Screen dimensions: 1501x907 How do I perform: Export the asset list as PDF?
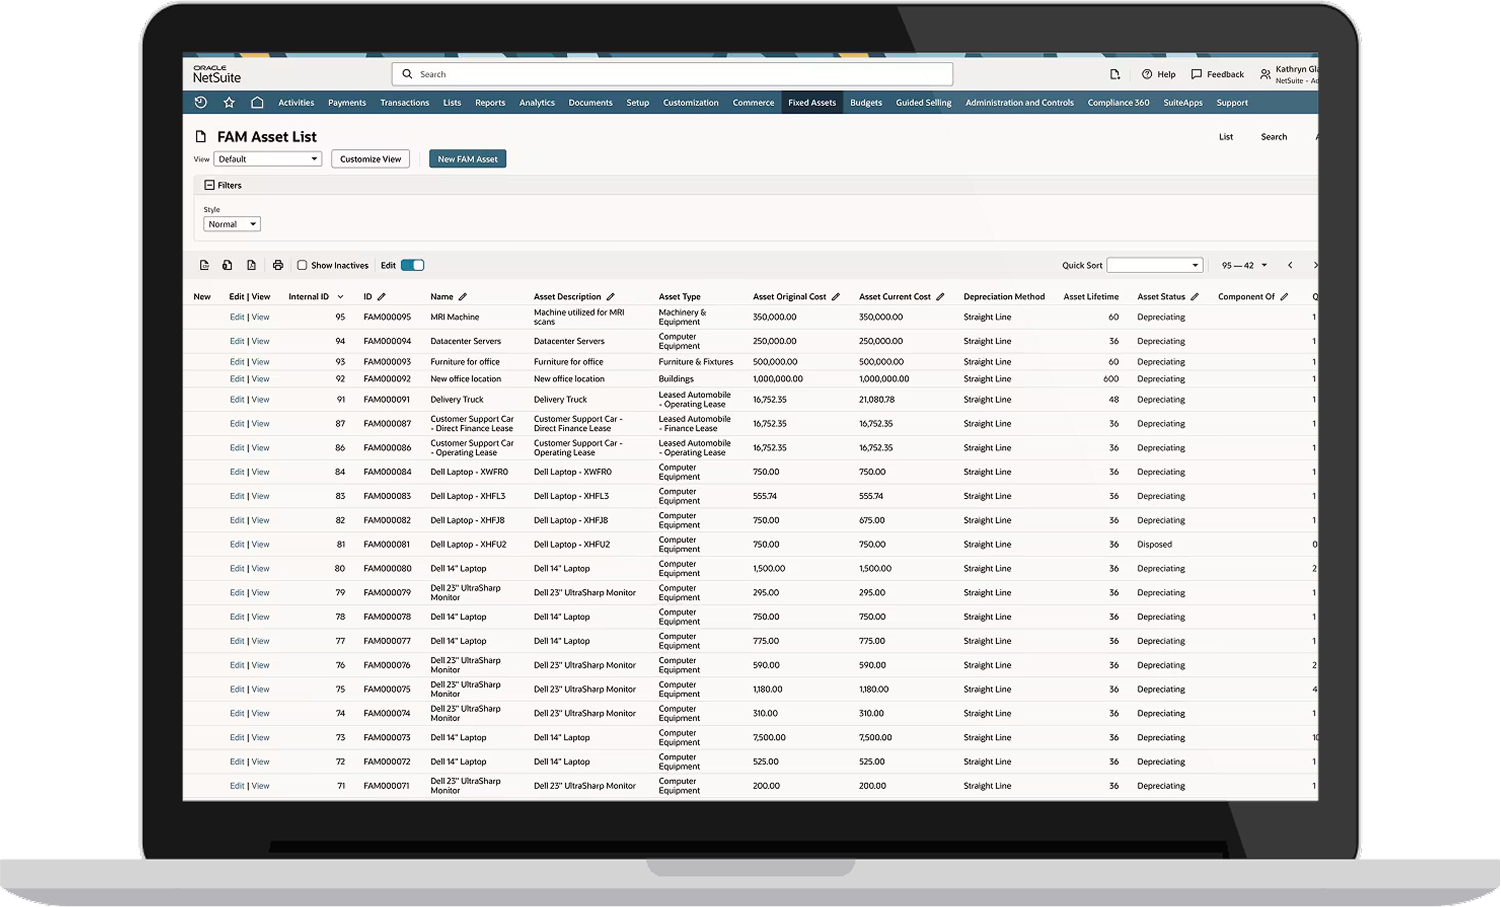click(251, 265)
